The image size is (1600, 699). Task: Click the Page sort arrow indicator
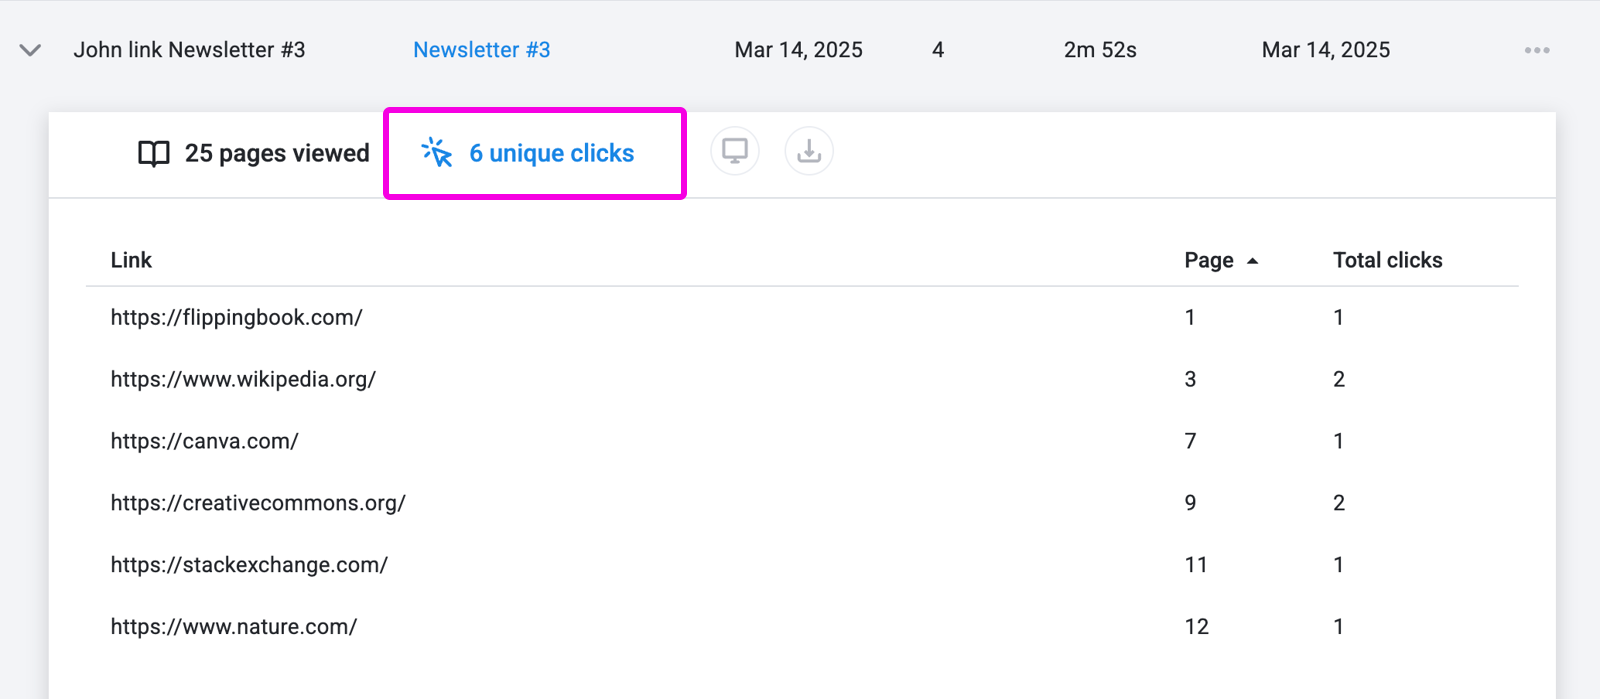pyautogui.click(x=1252, y=261)
